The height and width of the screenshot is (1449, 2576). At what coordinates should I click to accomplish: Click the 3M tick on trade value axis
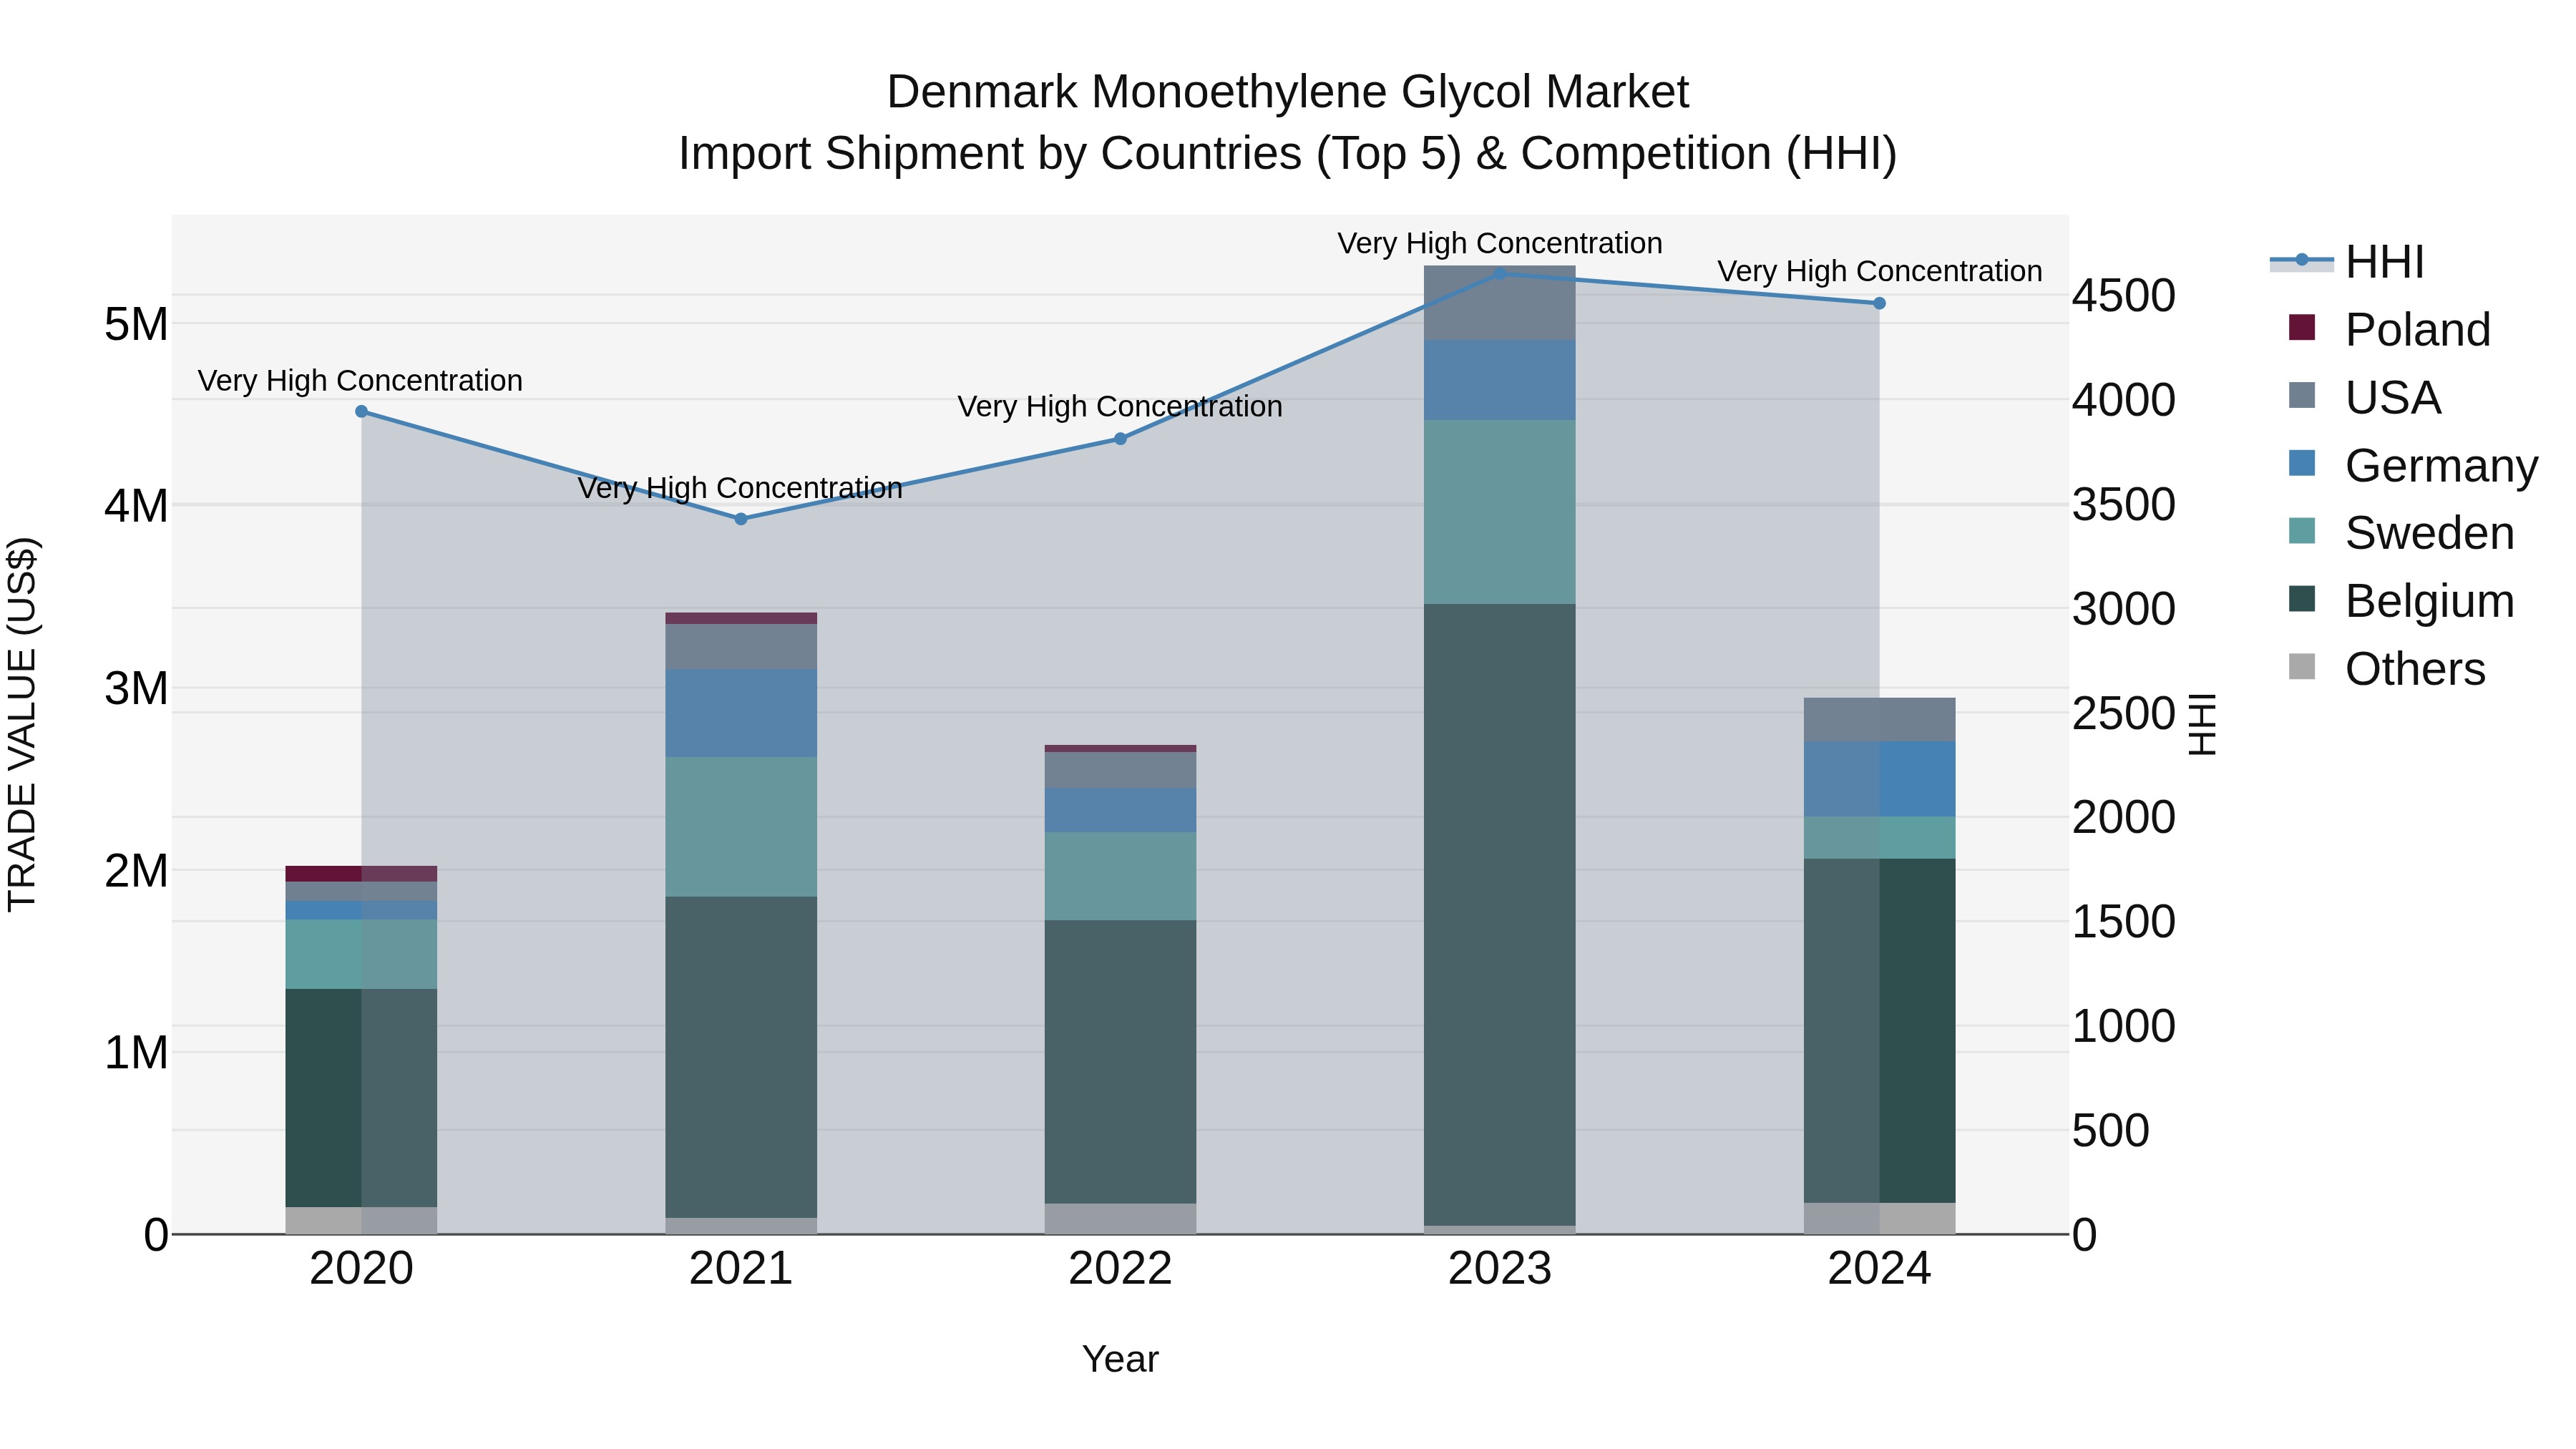click(136, 688)
